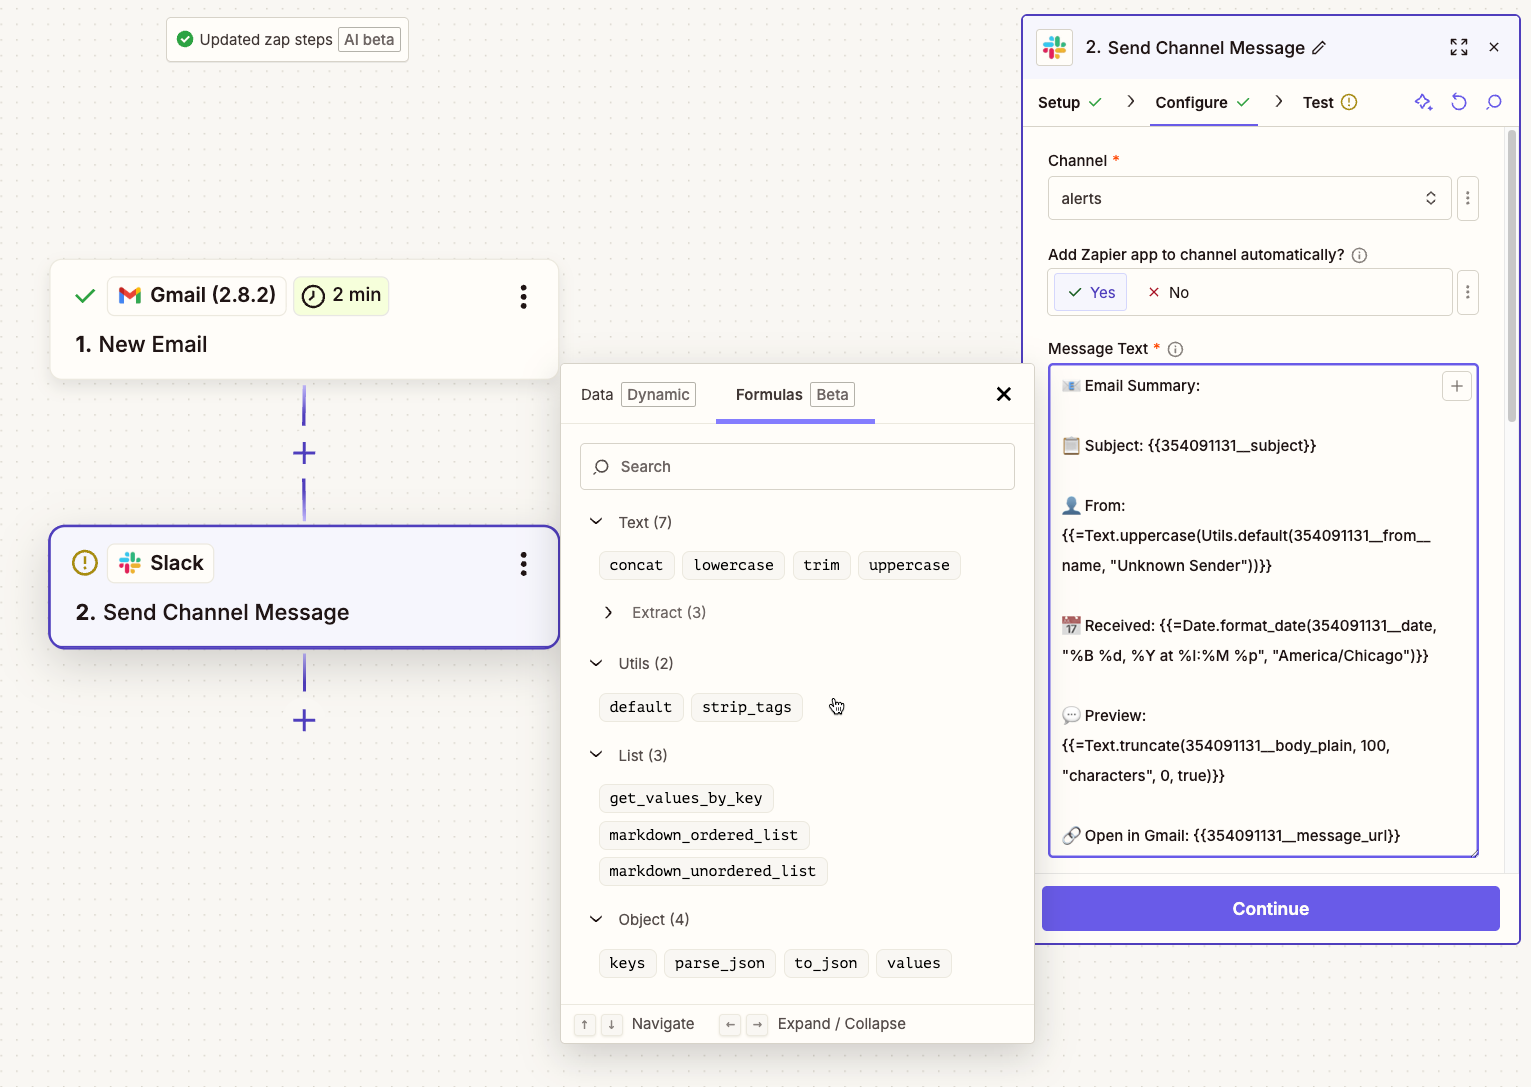The width and height of the screenshot is (1531, 1087).
Task: Add a step between Gmail and Slack
Action: point(304,453)
